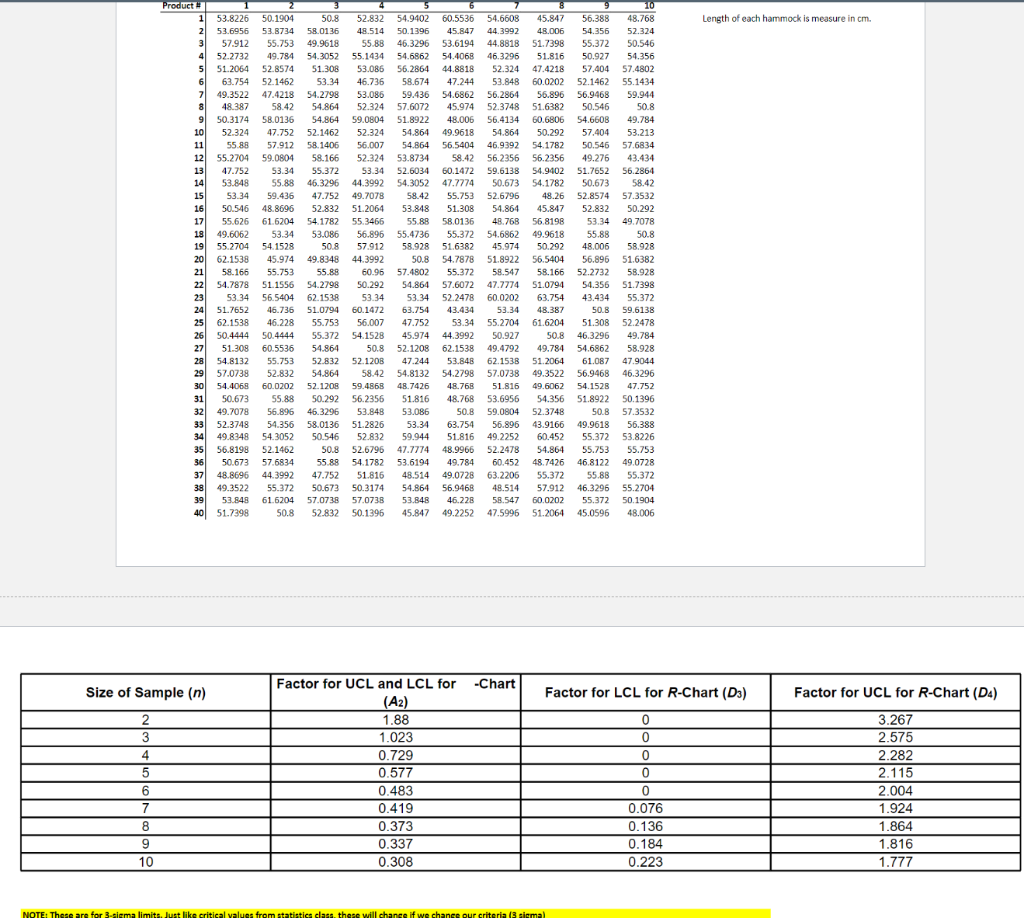Select the sample size 10 row label
Viewport: 1024px width, 918px height.
point(146,862)
